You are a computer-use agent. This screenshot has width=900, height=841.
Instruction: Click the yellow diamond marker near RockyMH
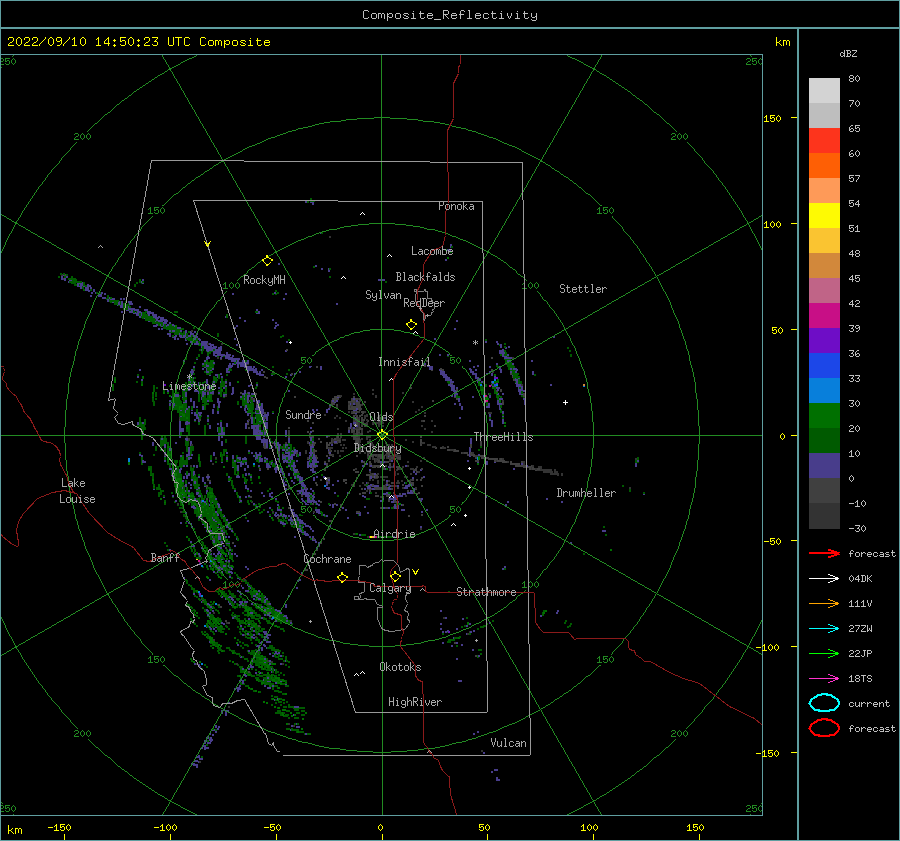[267, 261]
